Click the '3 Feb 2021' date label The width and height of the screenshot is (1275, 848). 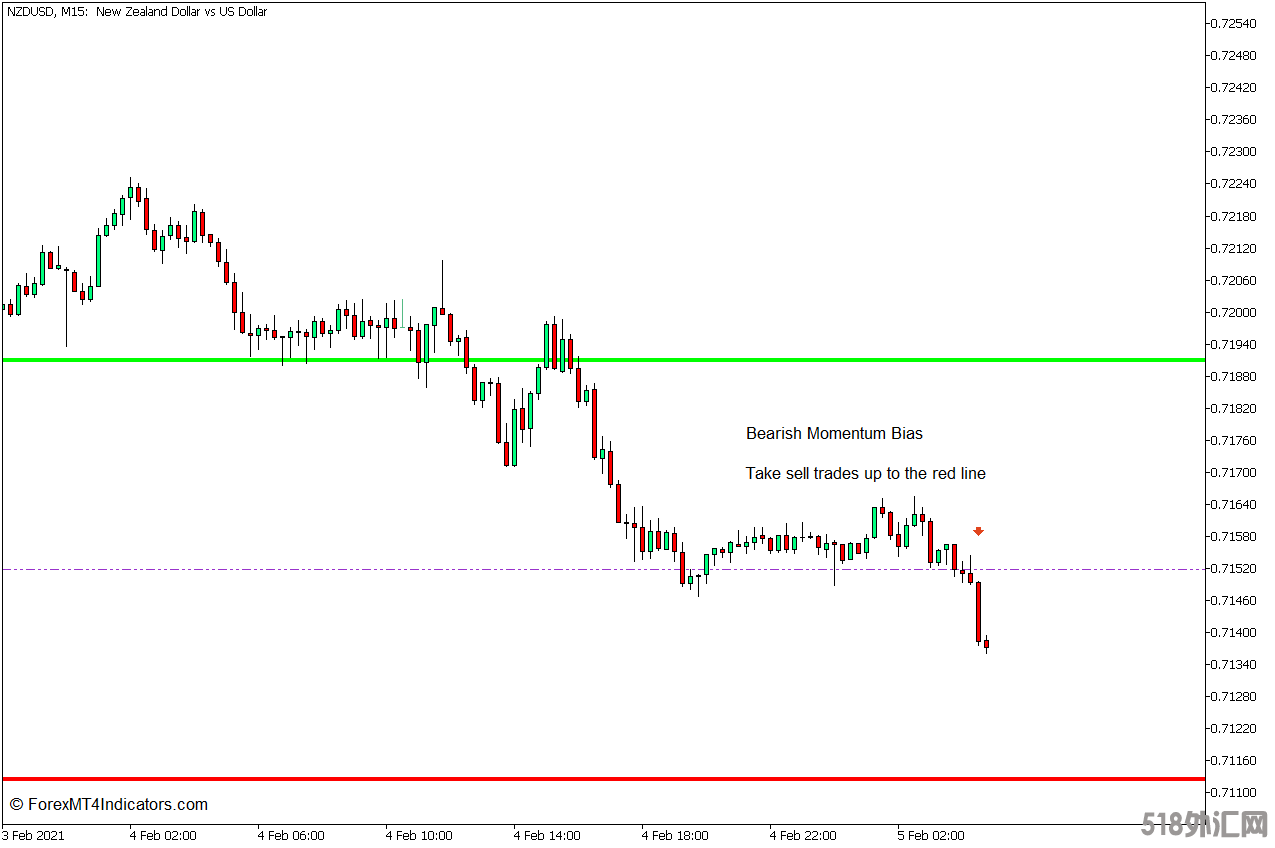coord(34,836)
